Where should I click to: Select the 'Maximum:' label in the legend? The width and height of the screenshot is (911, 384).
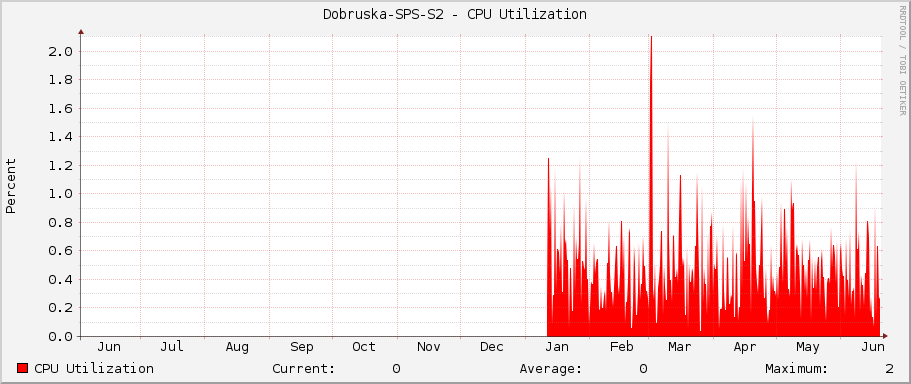pyautogui.click(x=797, y=369)
